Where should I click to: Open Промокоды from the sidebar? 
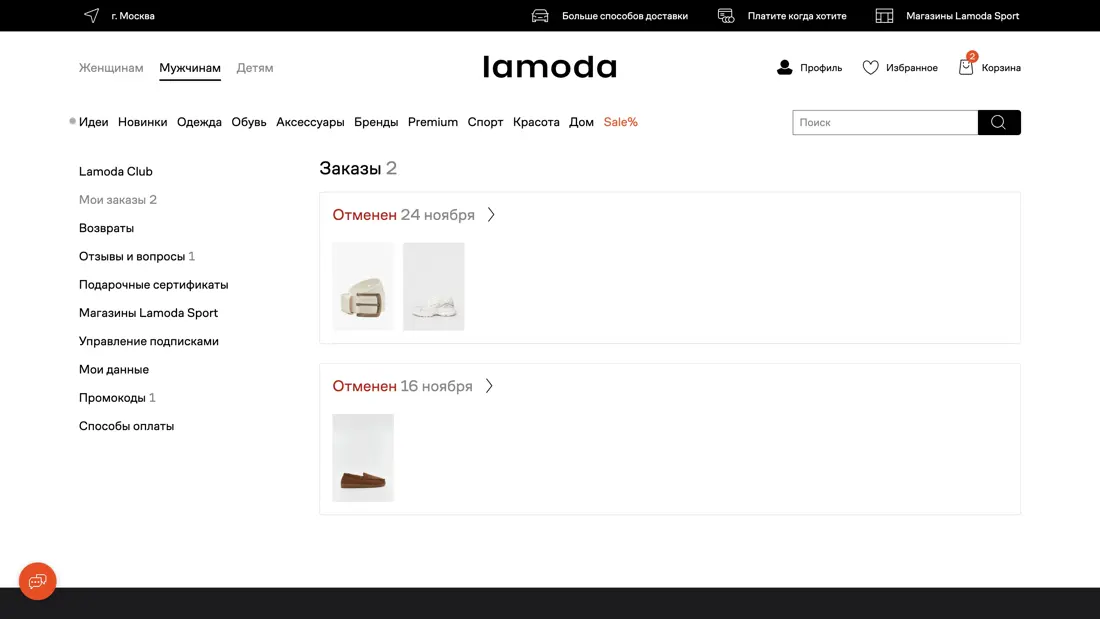coord(112,397)
